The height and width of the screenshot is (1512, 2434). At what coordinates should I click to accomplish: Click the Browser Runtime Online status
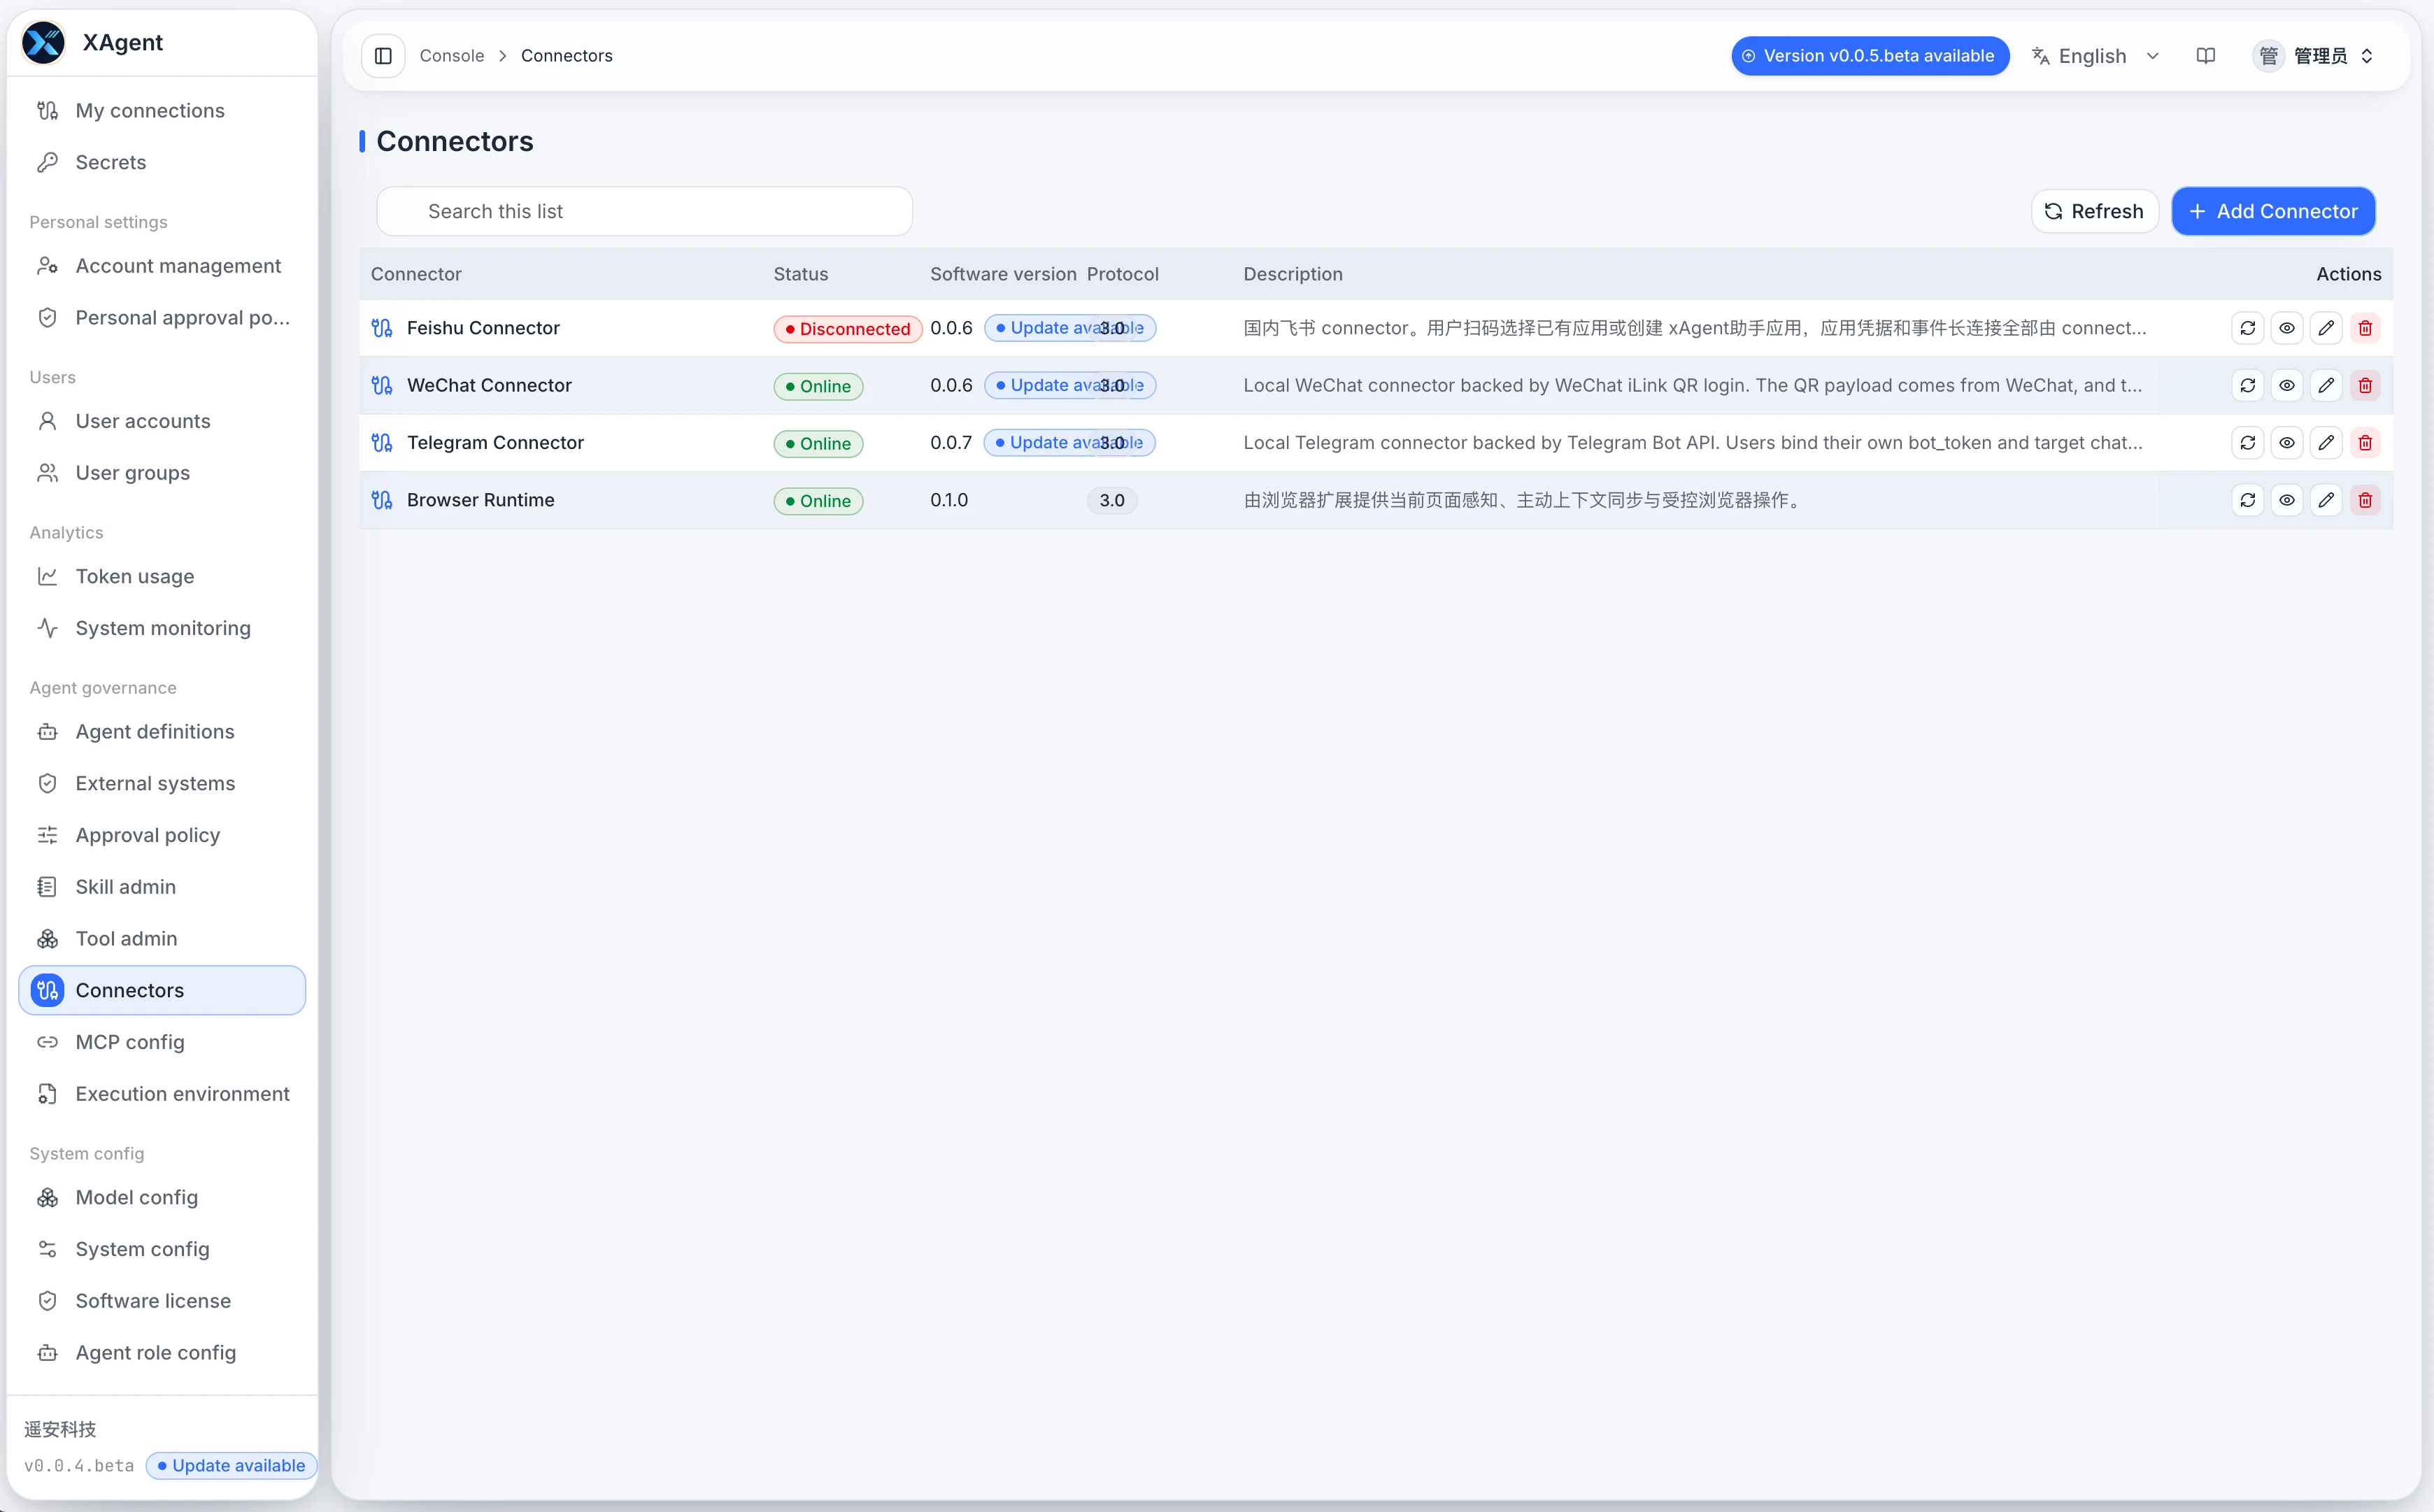click(818, 501)
